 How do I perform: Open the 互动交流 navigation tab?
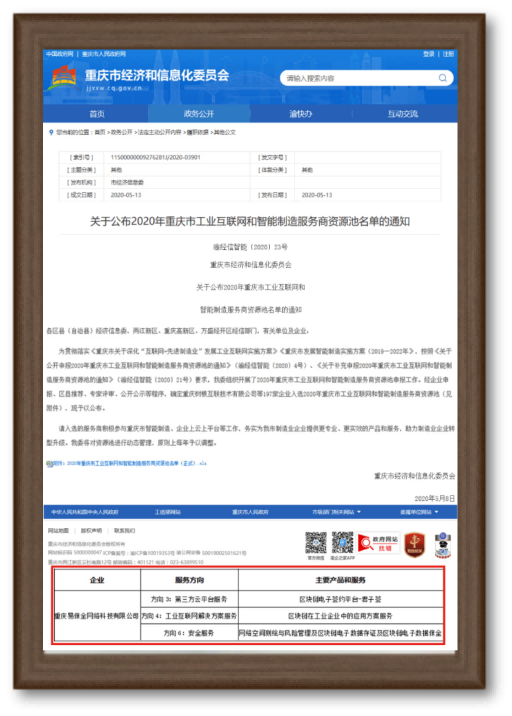point(402,114)
